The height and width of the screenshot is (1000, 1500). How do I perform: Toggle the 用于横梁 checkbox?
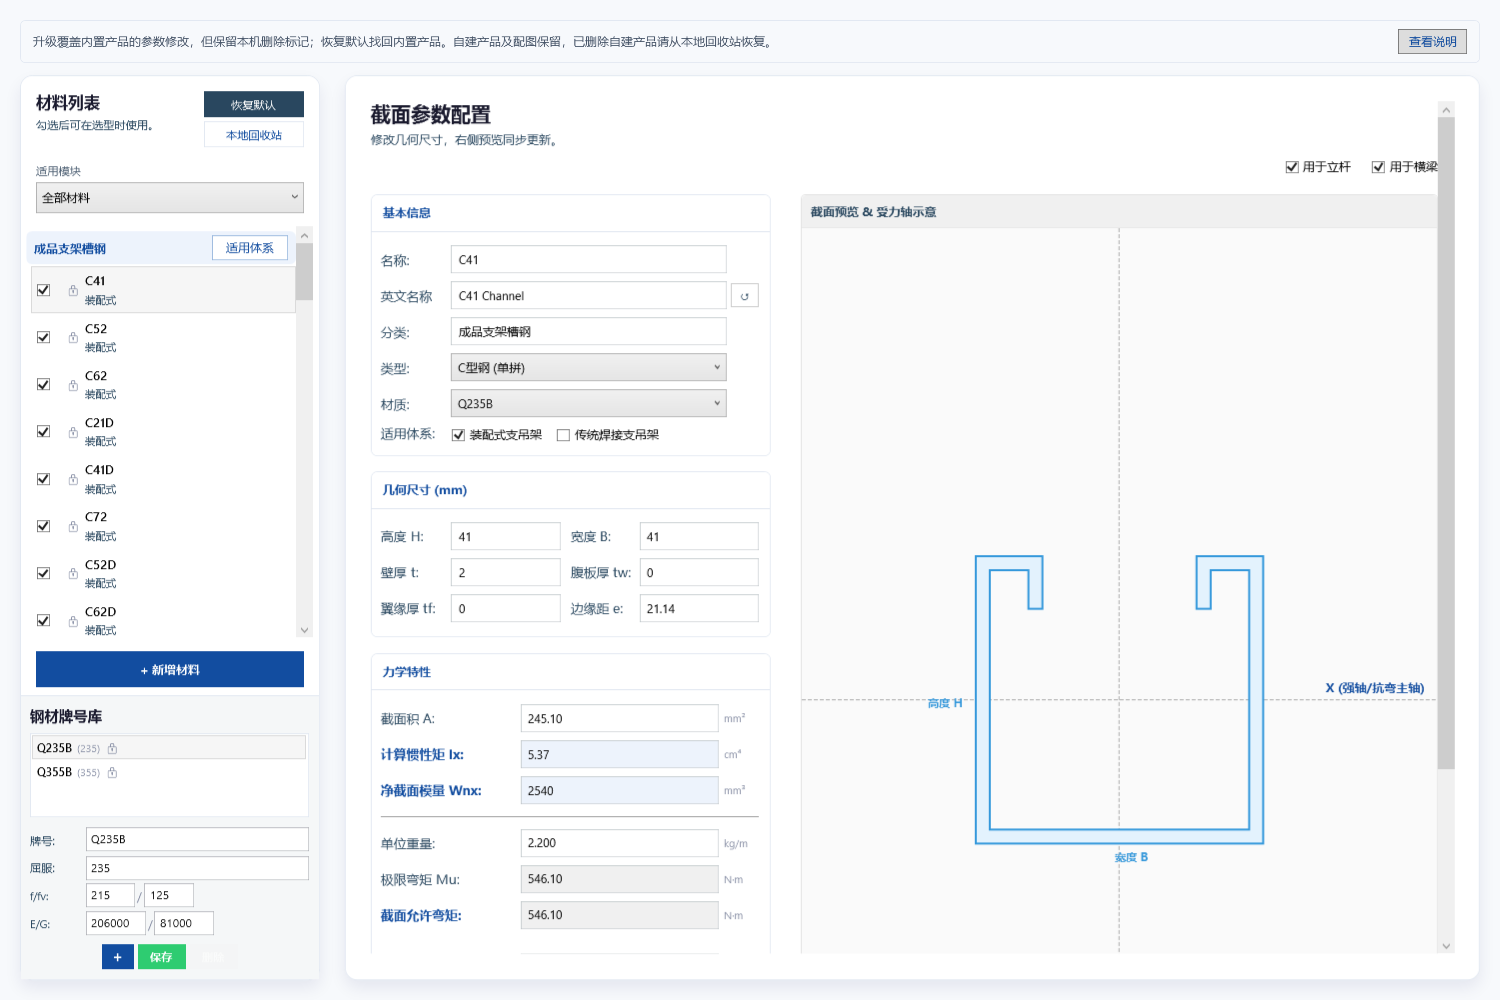pyautogui.click(x=1378, y=167)
